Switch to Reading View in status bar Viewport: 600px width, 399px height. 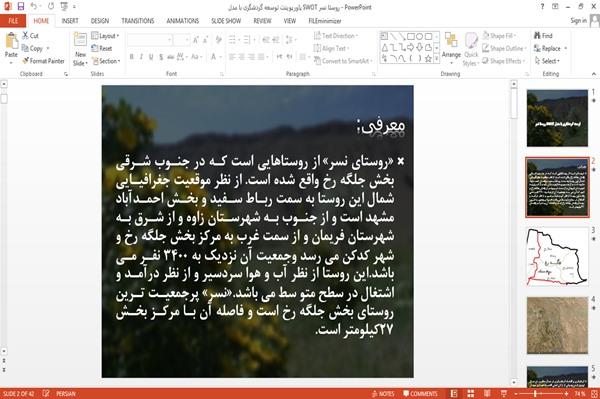487,394
